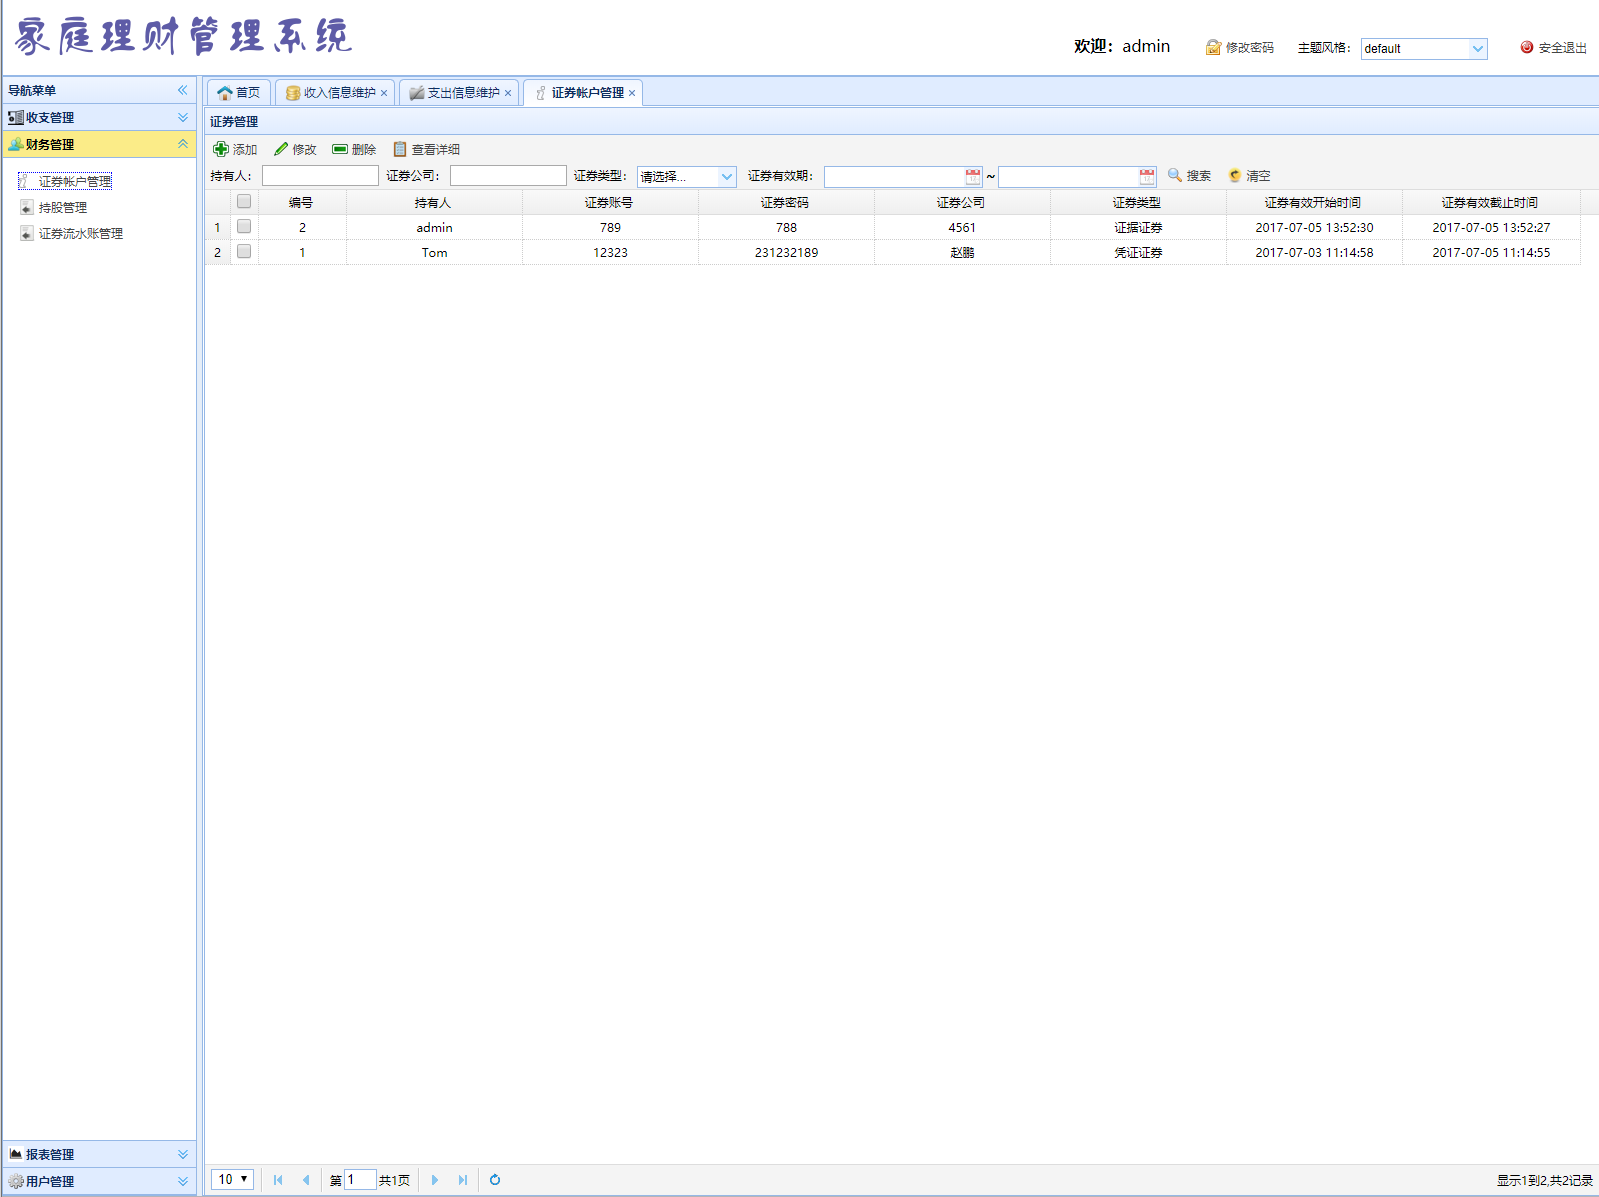Click the 添加 (add) plus icon
1599x1197 pixels.
pyautogui.click(x=221, y=149)
